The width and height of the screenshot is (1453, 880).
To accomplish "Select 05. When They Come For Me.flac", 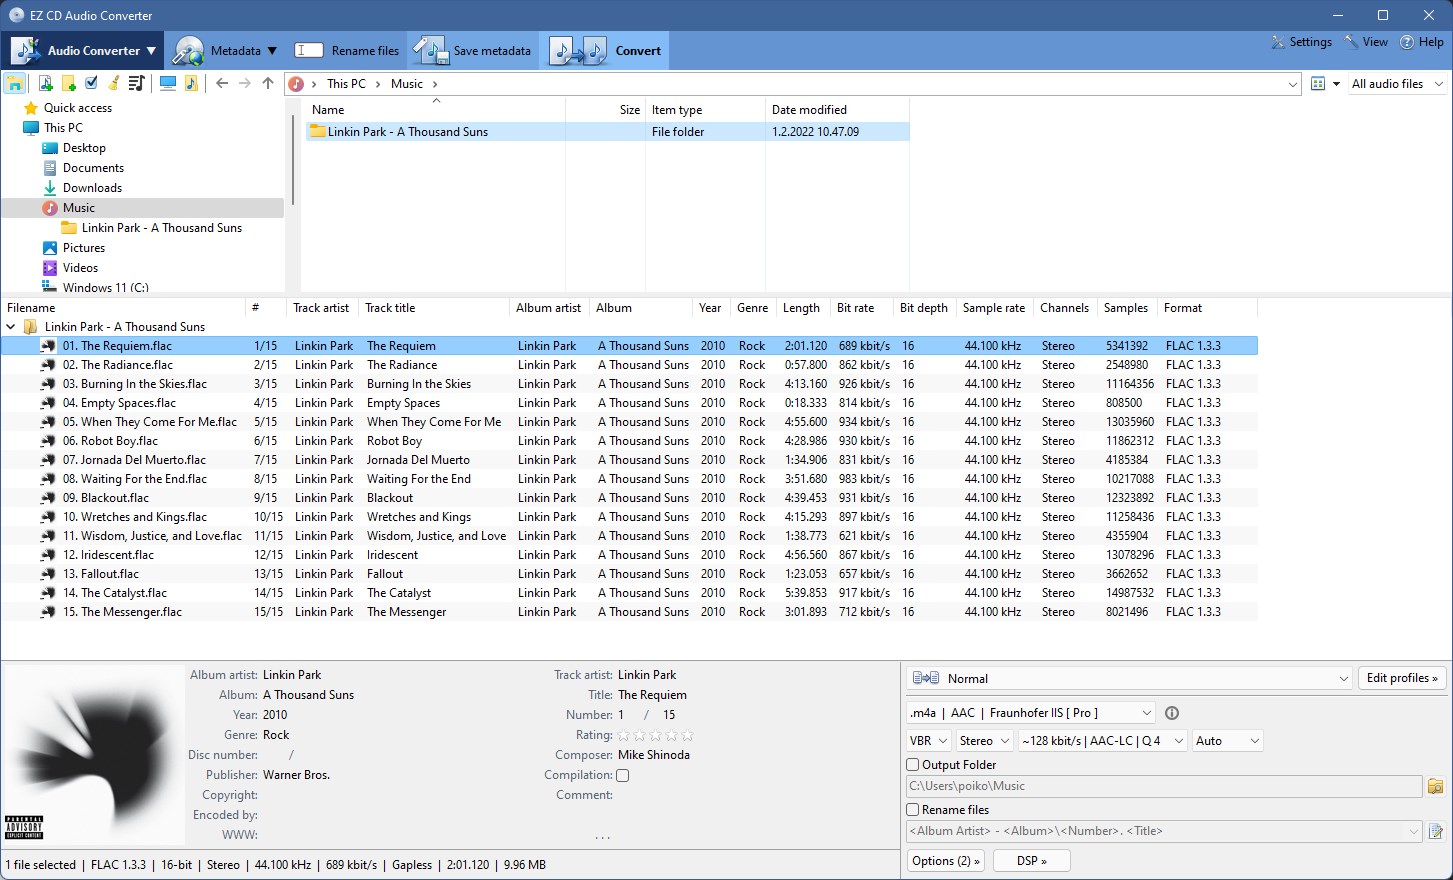I will [150, 421].
